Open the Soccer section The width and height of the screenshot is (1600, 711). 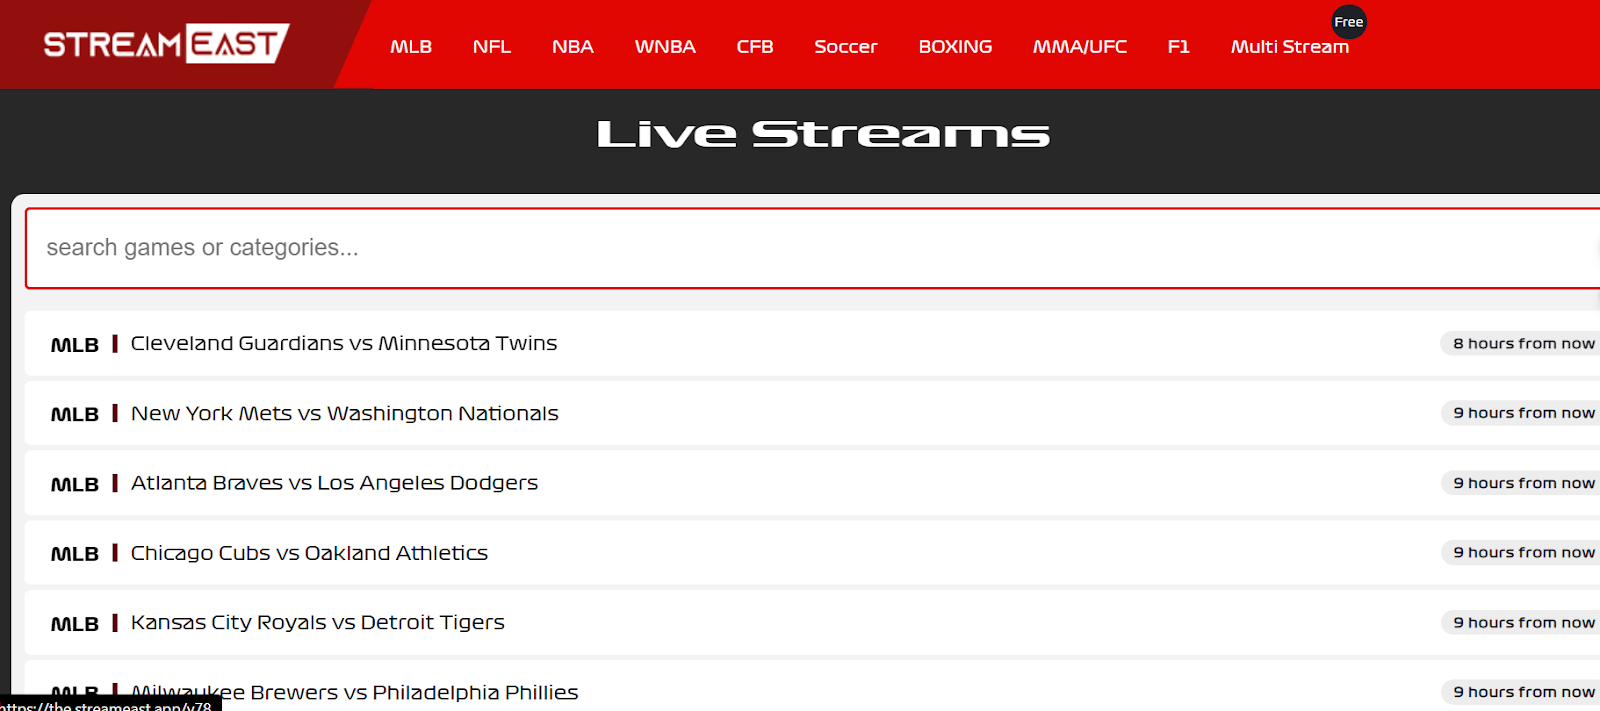click(x=845, y=47)
